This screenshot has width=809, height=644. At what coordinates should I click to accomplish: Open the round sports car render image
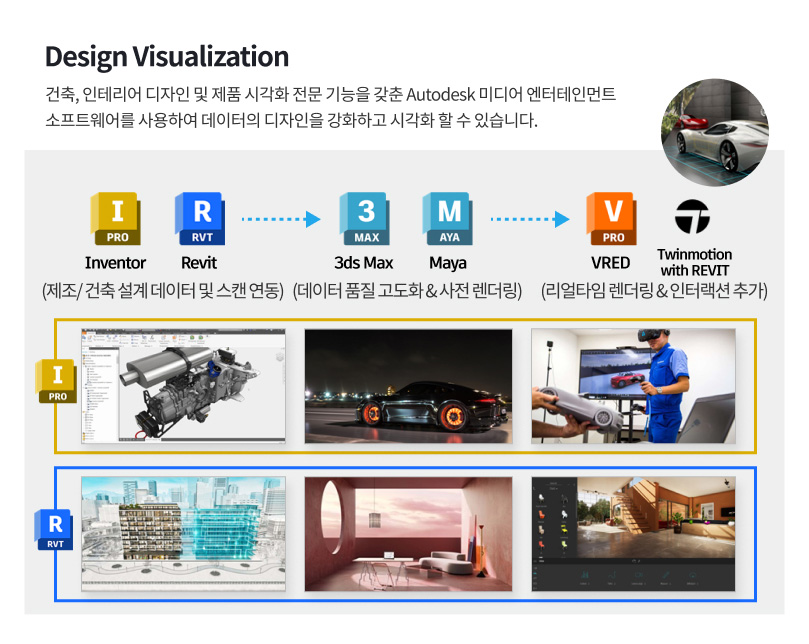tap(715, 133)
